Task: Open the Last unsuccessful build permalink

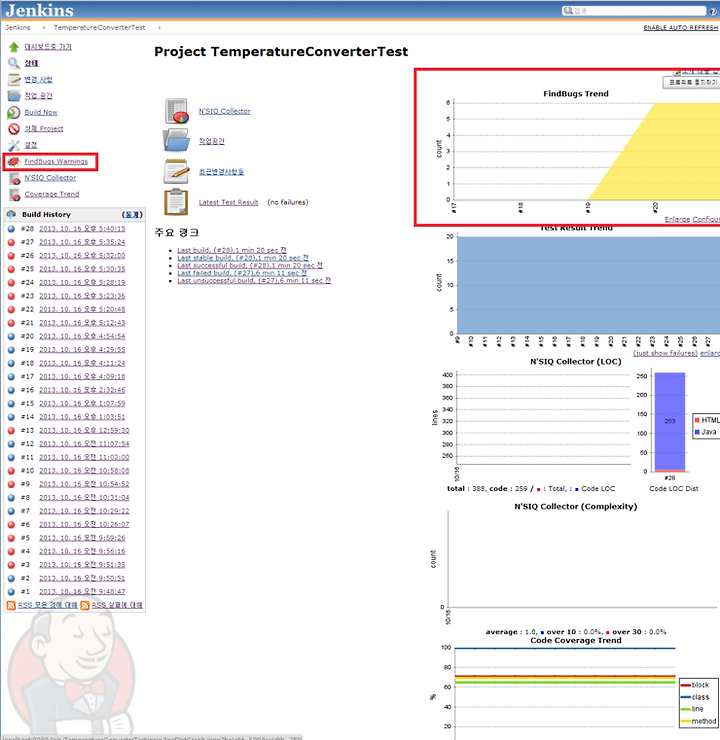Action: tap(254, 280)
